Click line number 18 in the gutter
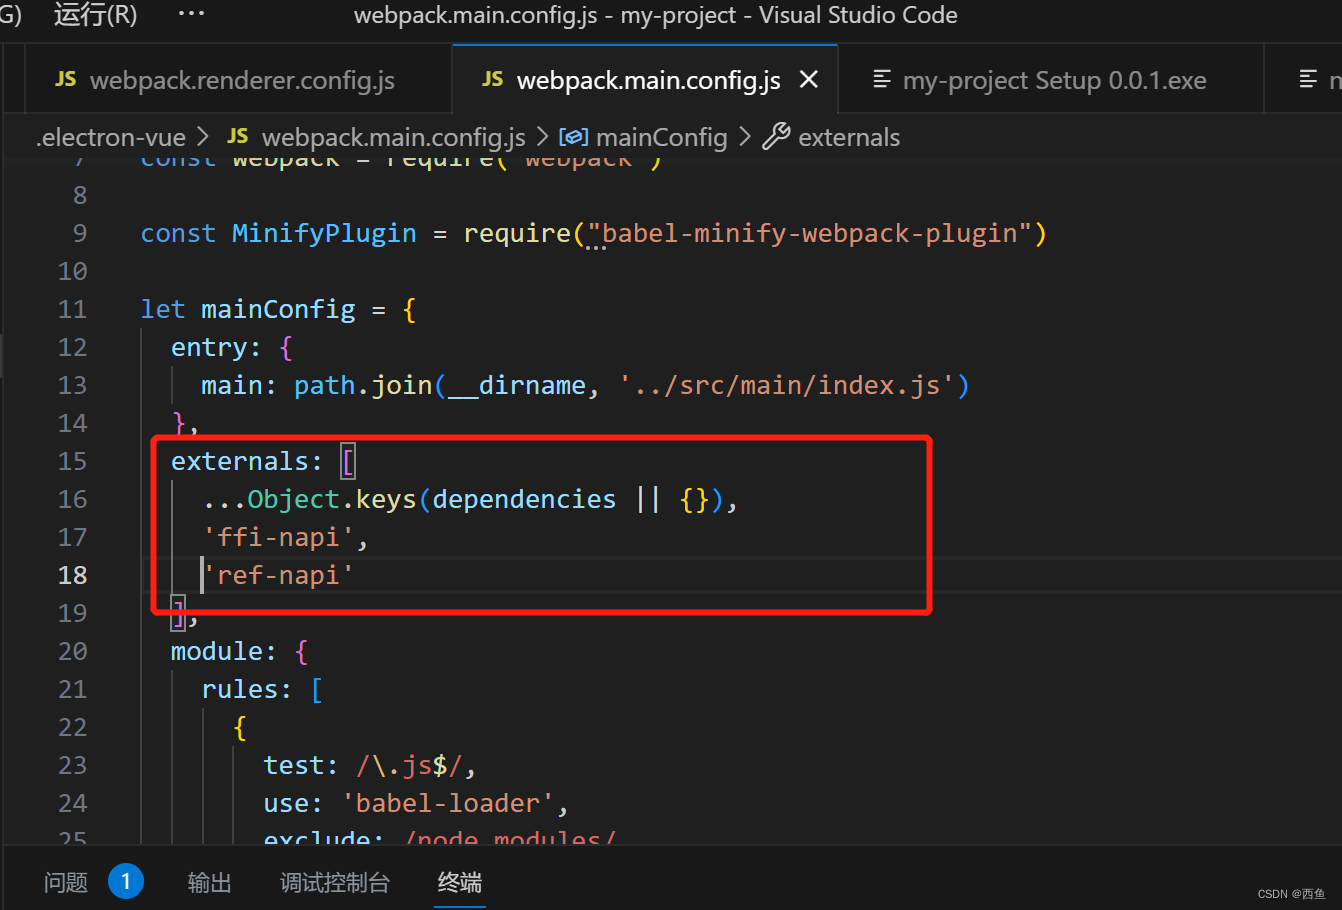 [x=72, y=575]
